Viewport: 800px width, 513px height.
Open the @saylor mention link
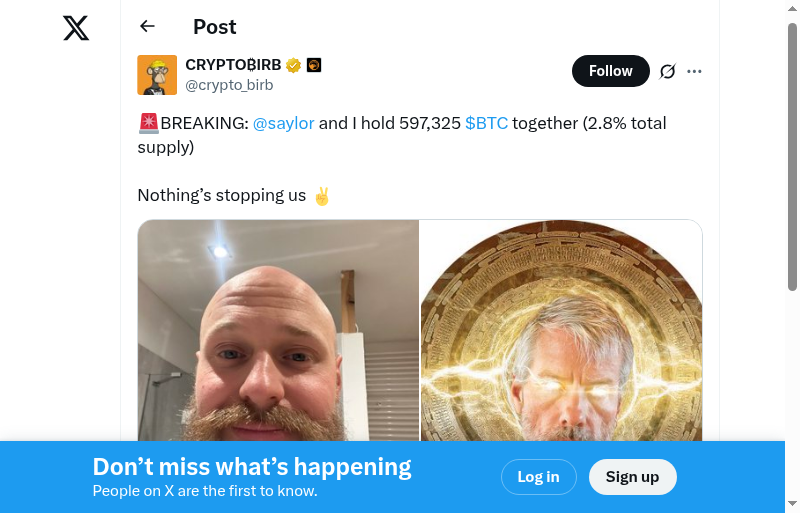pyautogui.click(x=284, y=123)
